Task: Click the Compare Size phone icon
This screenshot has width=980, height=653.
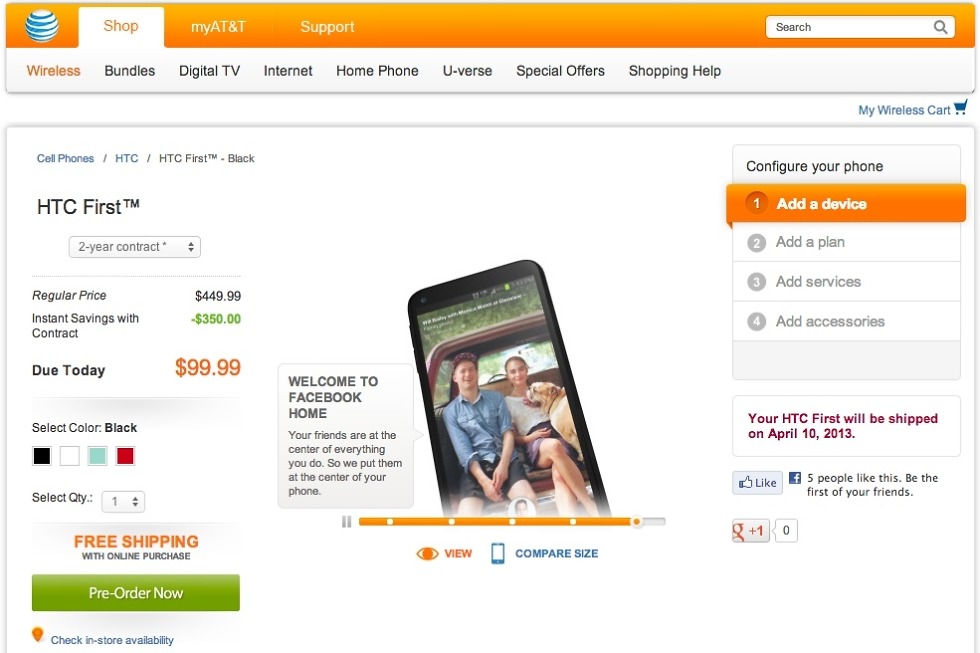Action: coord(498,553)
